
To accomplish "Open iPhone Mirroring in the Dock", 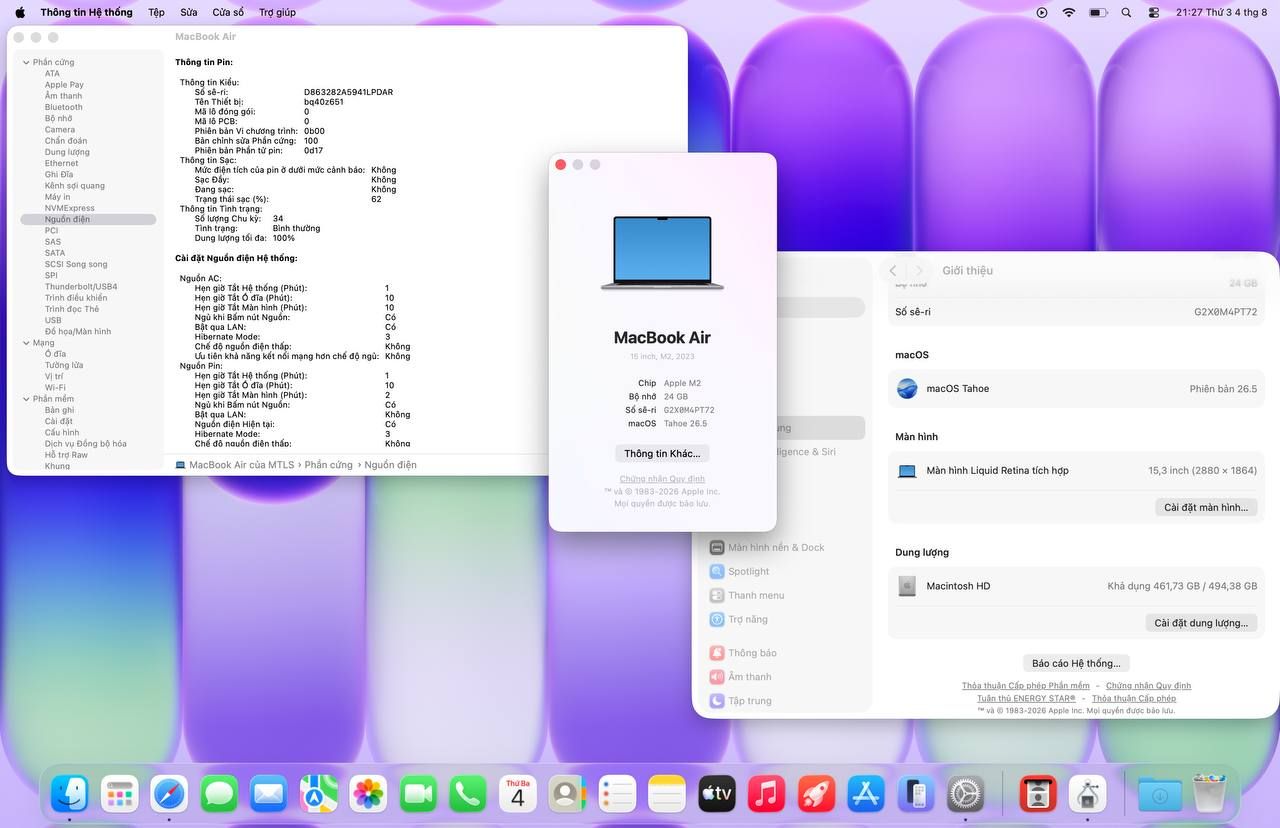I will pyautogui.click(x=916, y=794).
